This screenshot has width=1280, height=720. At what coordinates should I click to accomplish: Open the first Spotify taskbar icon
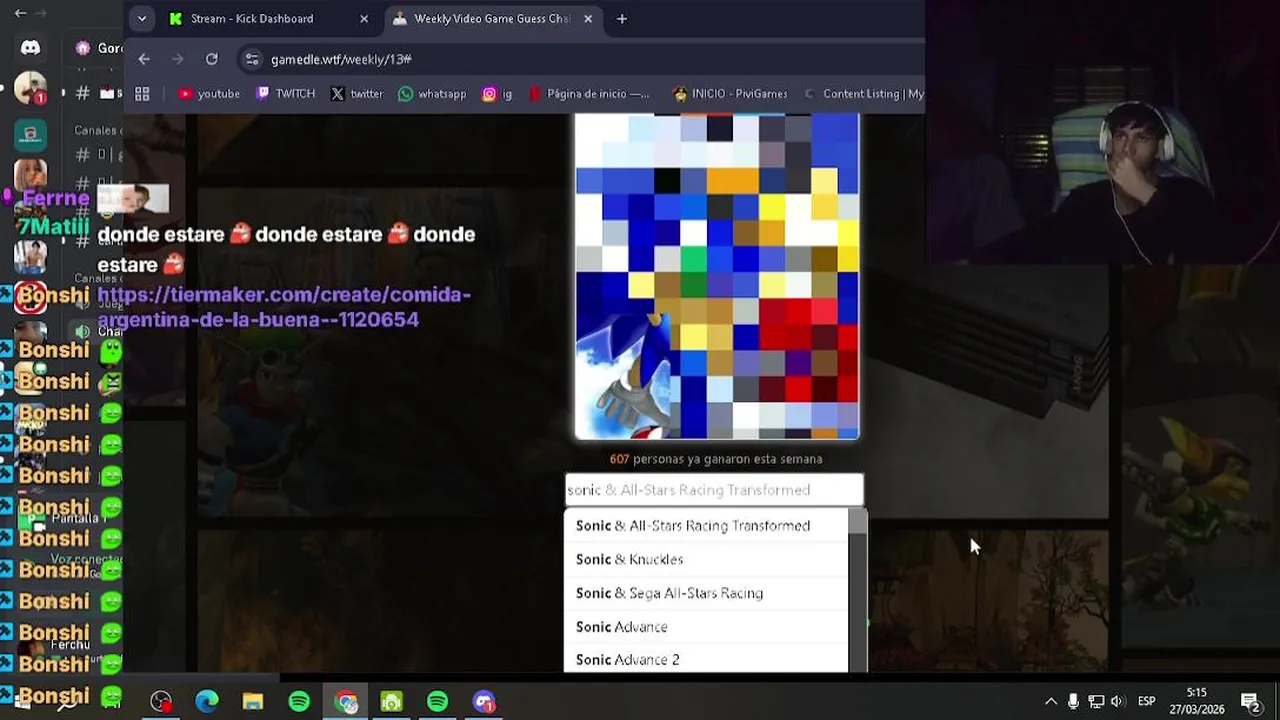(299, 702)
